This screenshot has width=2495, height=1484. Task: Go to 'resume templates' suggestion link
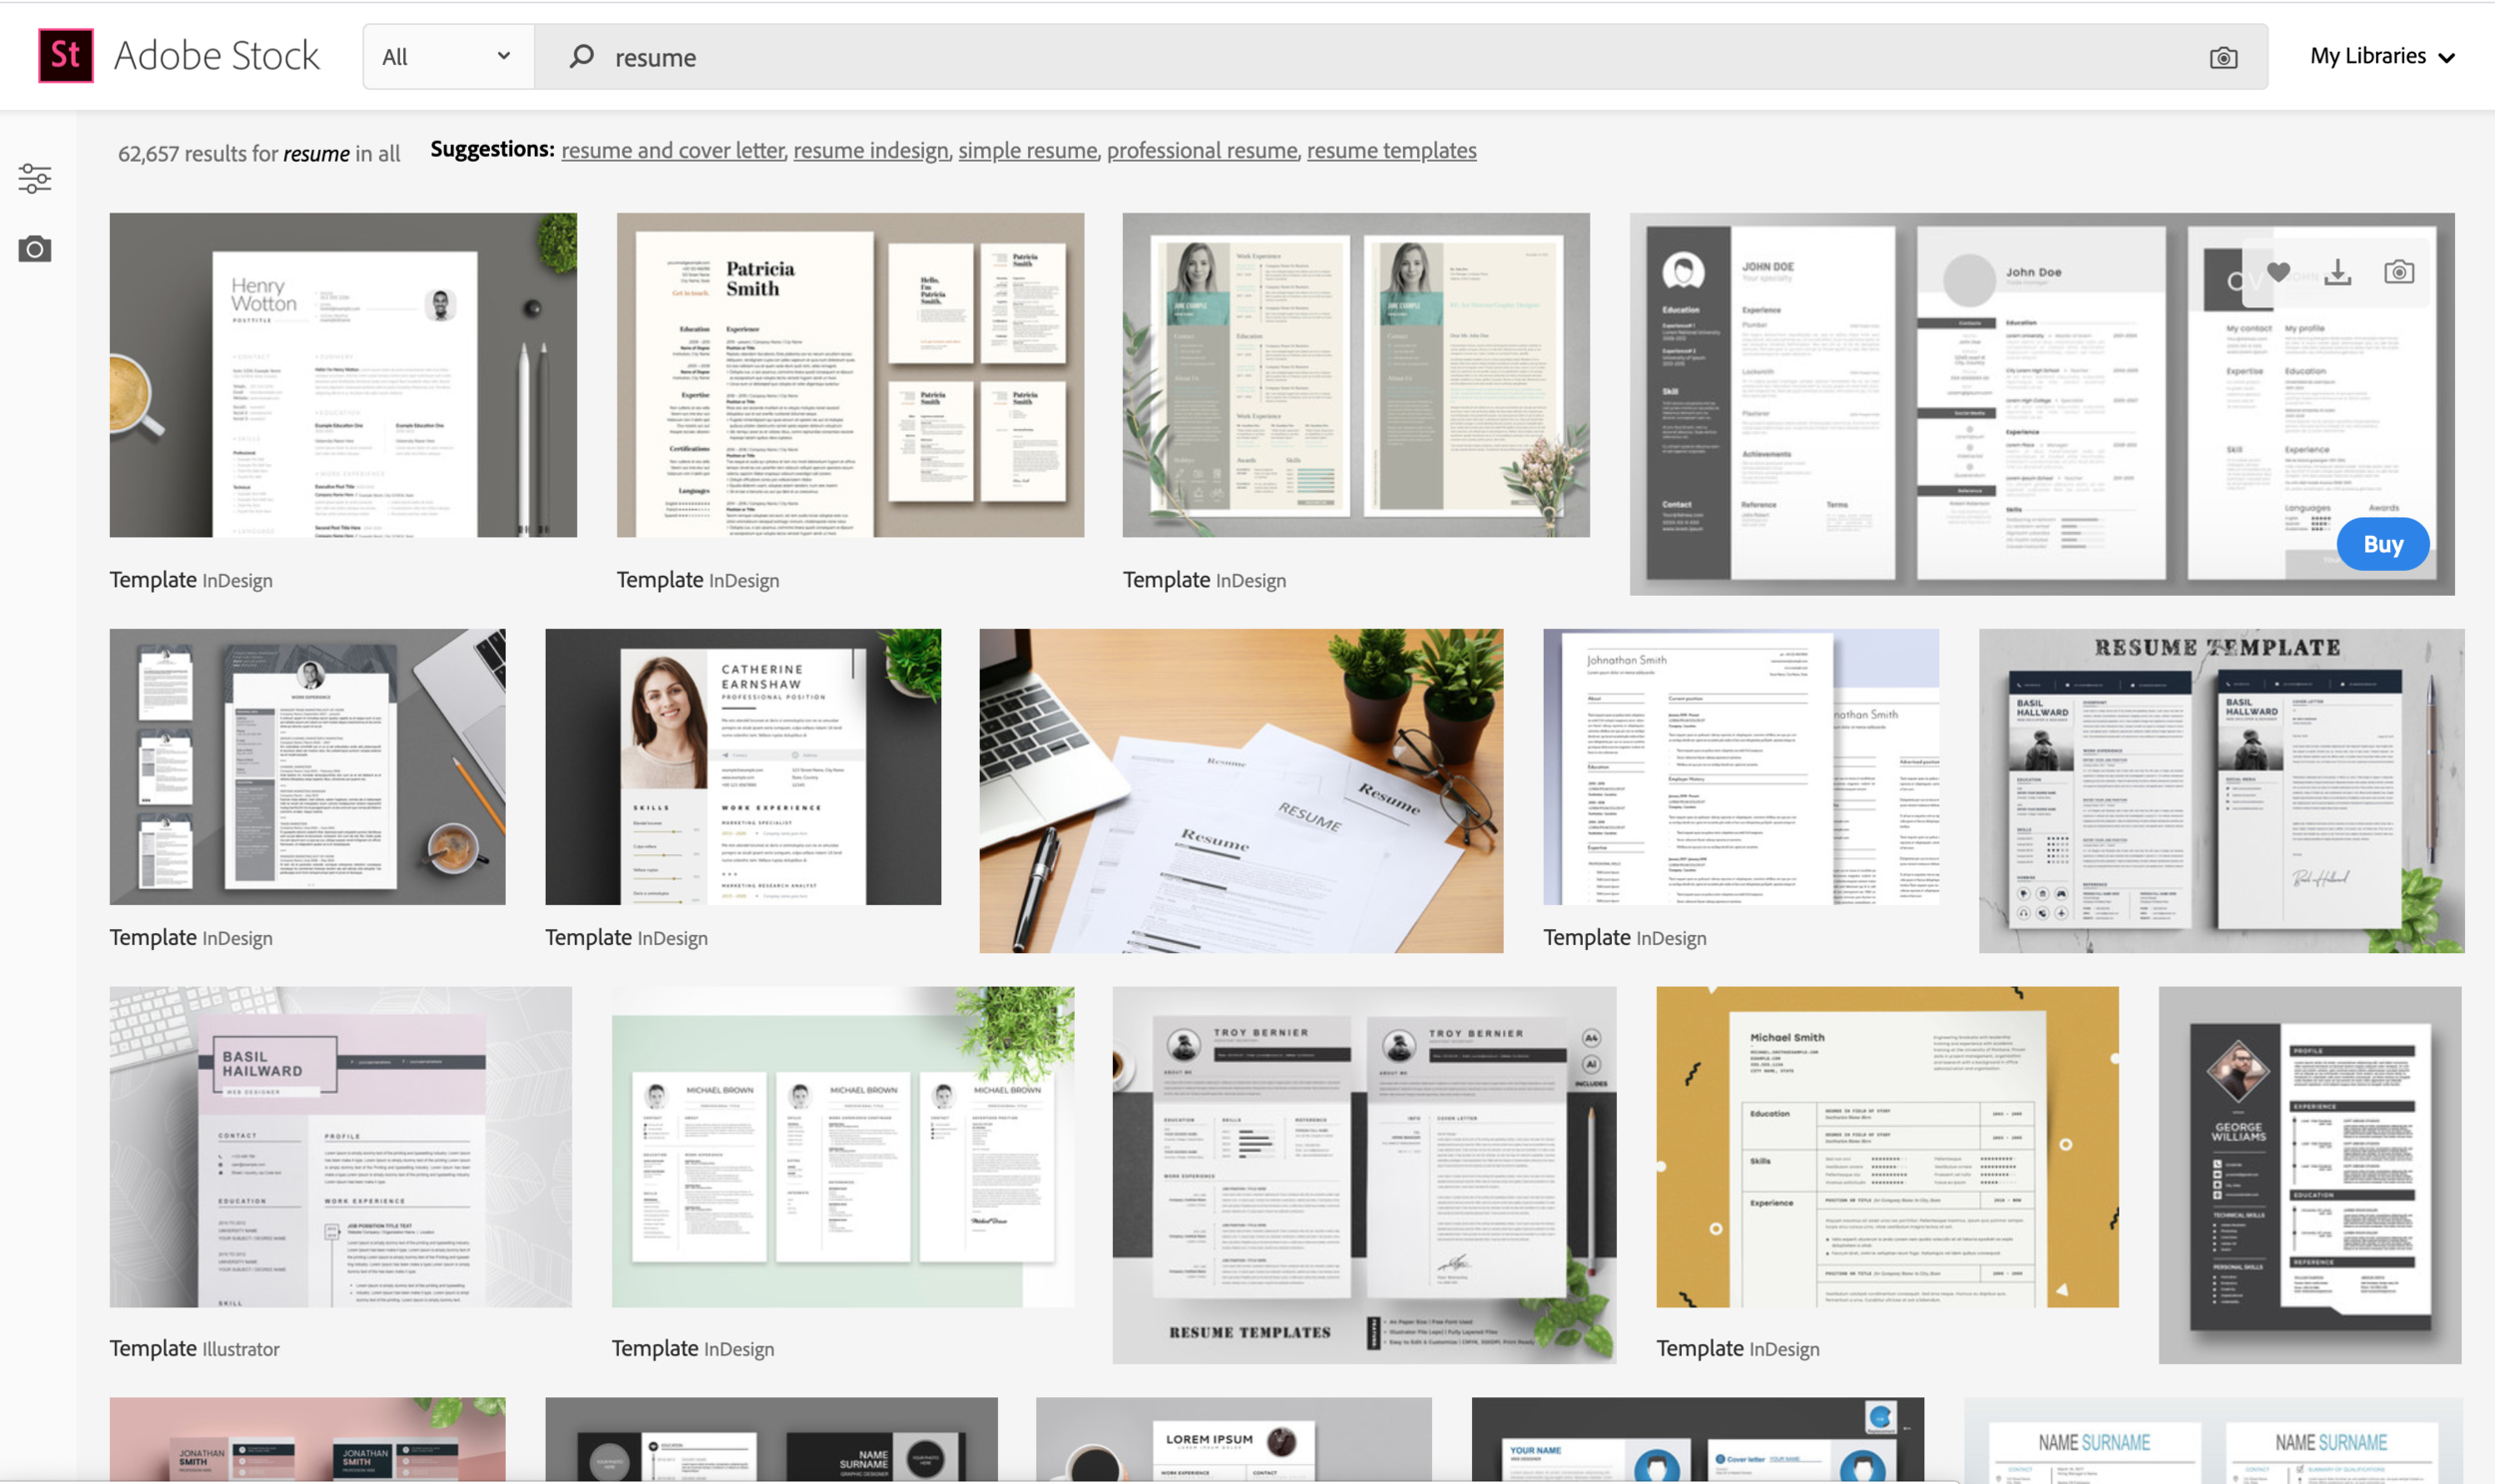point(1391,151)
